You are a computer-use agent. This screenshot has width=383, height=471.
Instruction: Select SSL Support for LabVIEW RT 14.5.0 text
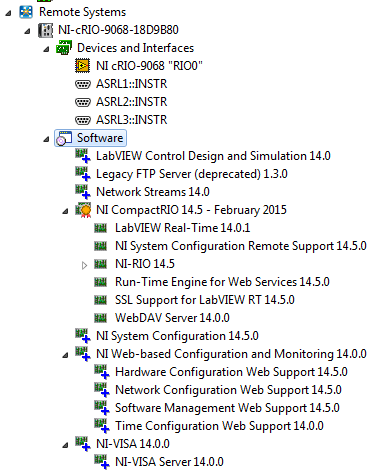coord(205,300)
